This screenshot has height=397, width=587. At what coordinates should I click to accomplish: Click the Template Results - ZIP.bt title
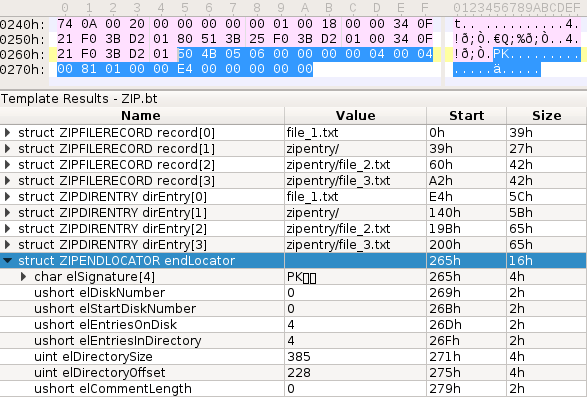pos(79,99)
